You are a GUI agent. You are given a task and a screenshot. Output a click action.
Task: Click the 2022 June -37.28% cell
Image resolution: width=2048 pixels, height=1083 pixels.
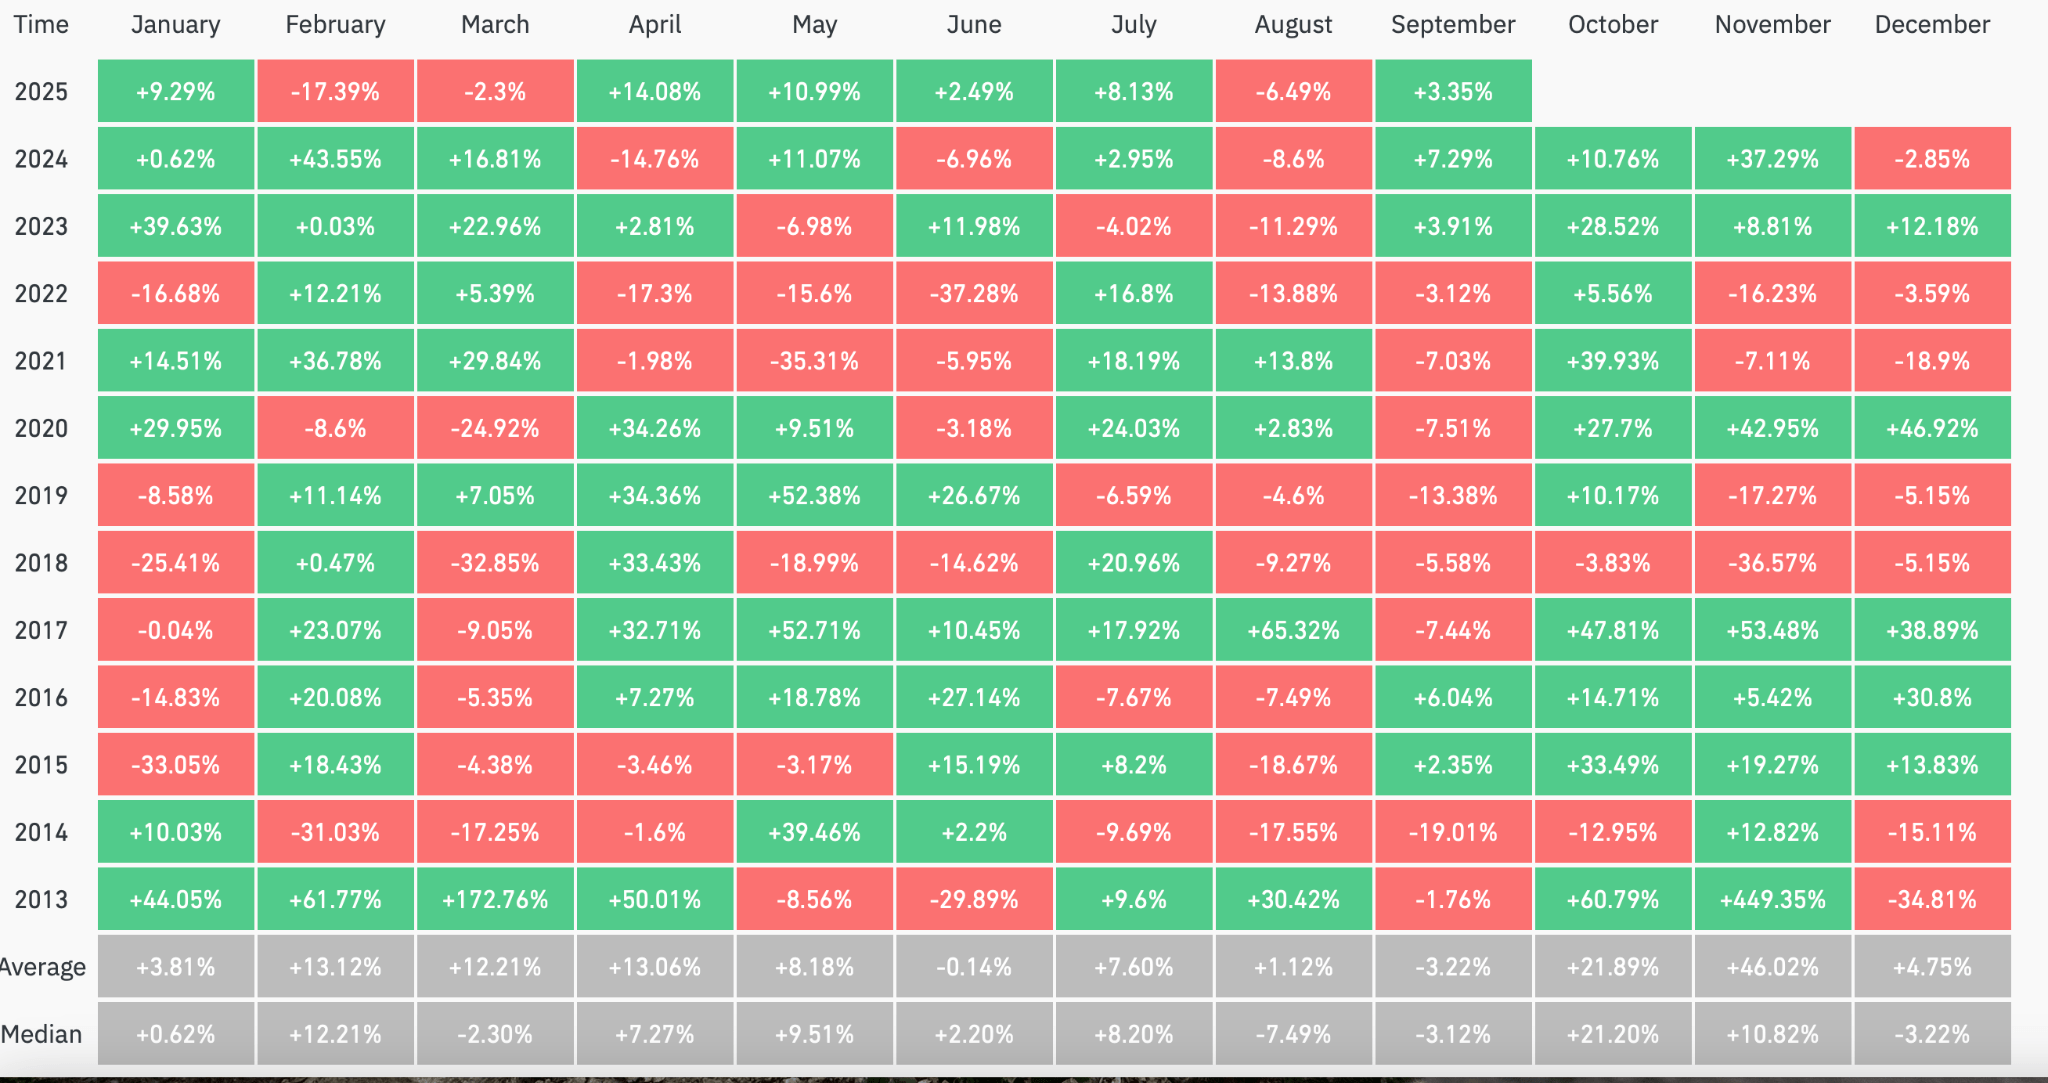(974, 294)
